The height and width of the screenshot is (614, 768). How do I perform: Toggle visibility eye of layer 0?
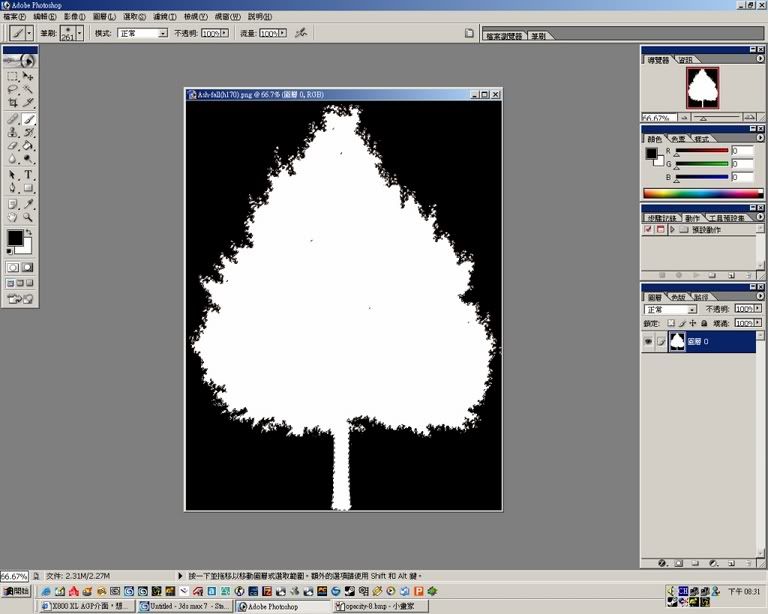click(648, 341)
